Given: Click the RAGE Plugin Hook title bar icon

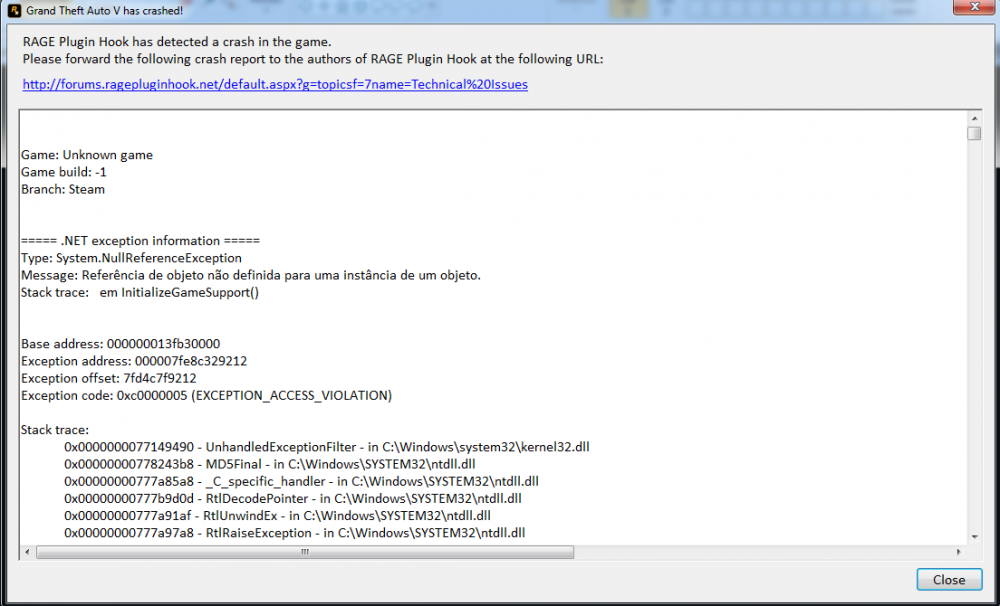Looking at the screenshot, I should click(x=14, y=11).
